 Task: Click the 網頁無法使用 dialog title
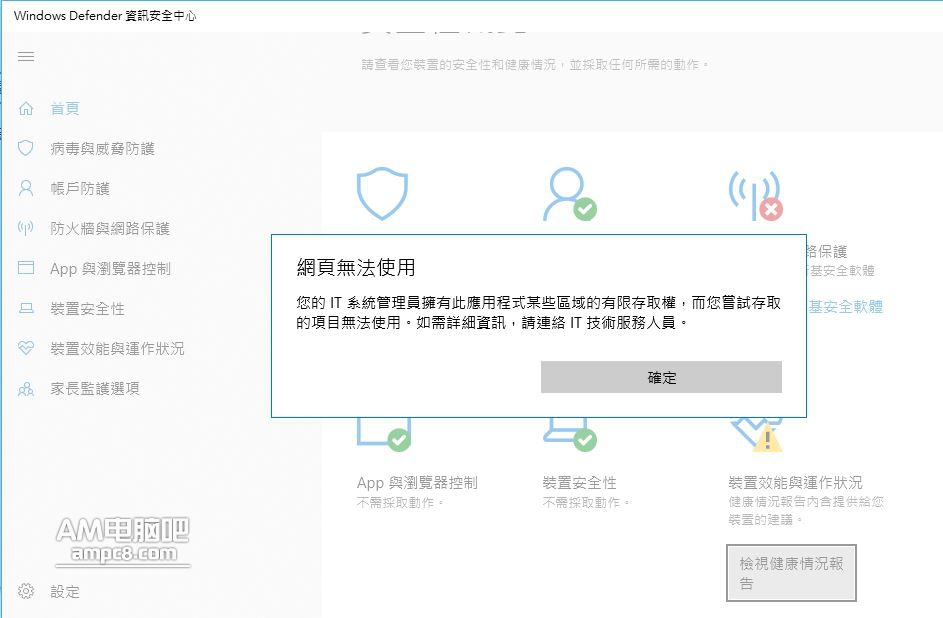356,267
